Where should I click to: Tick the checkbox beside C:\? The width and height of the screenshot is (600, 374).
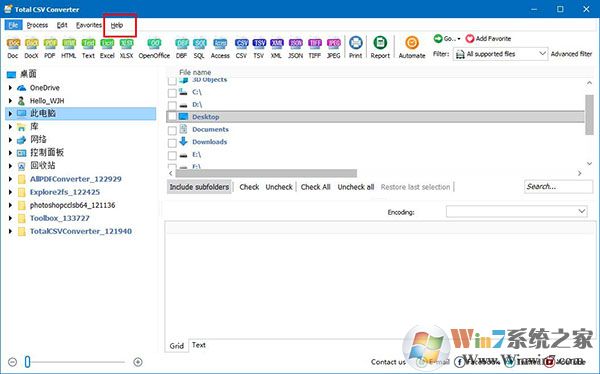[172, 93]
